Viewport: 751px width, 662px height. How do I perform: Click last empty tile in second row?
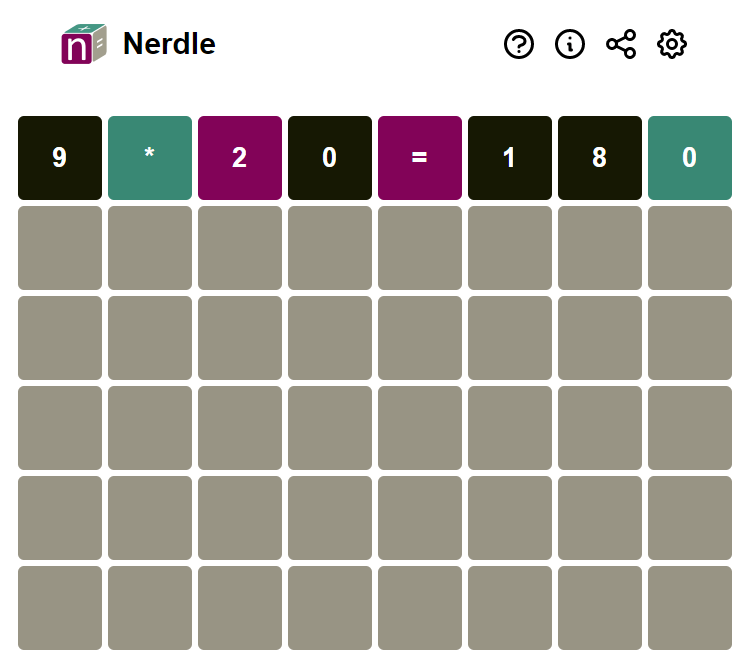click(690, 248)
